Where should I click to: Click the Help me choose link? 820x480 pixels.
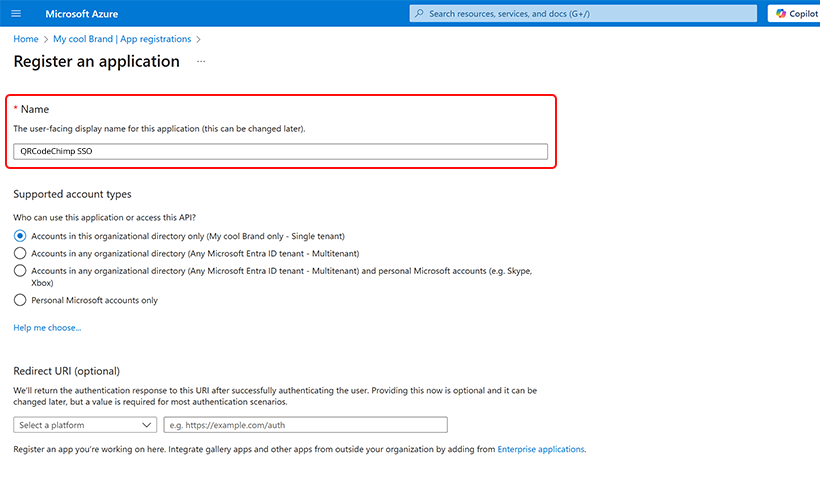(x=47, y=328)
